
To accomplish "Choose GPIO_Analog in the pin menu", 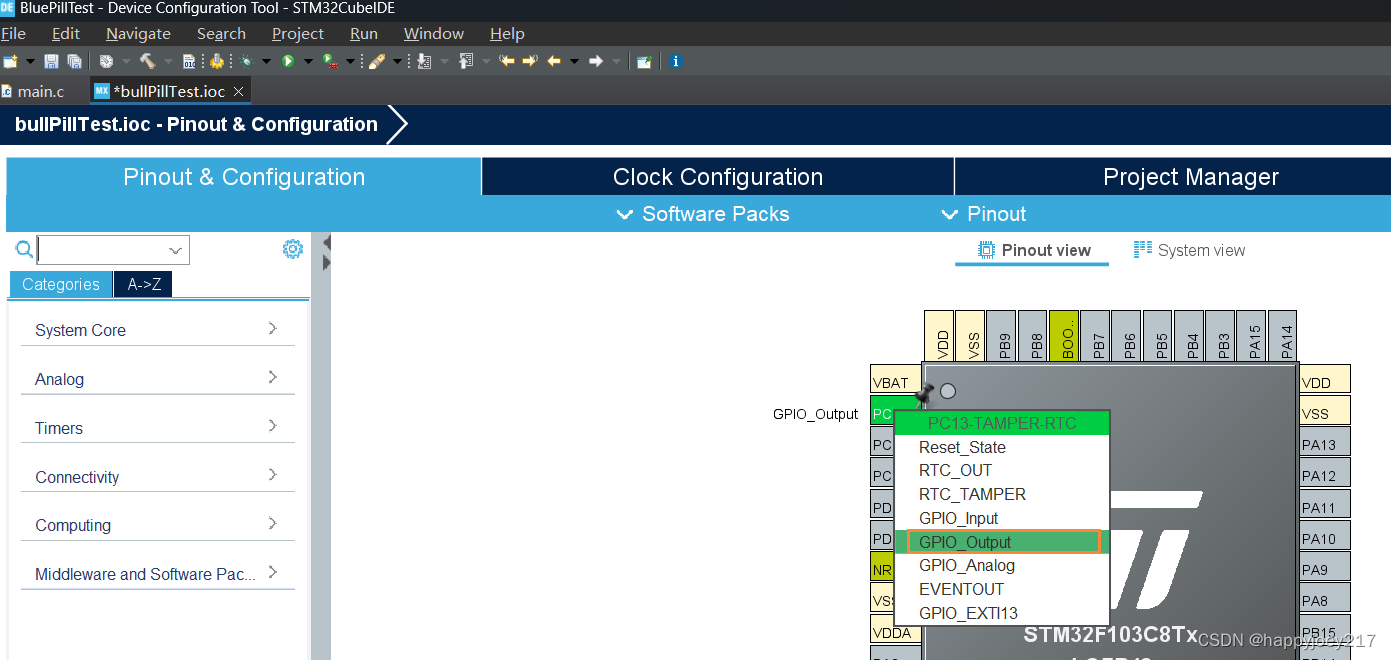I will [x=1002, y=565].
